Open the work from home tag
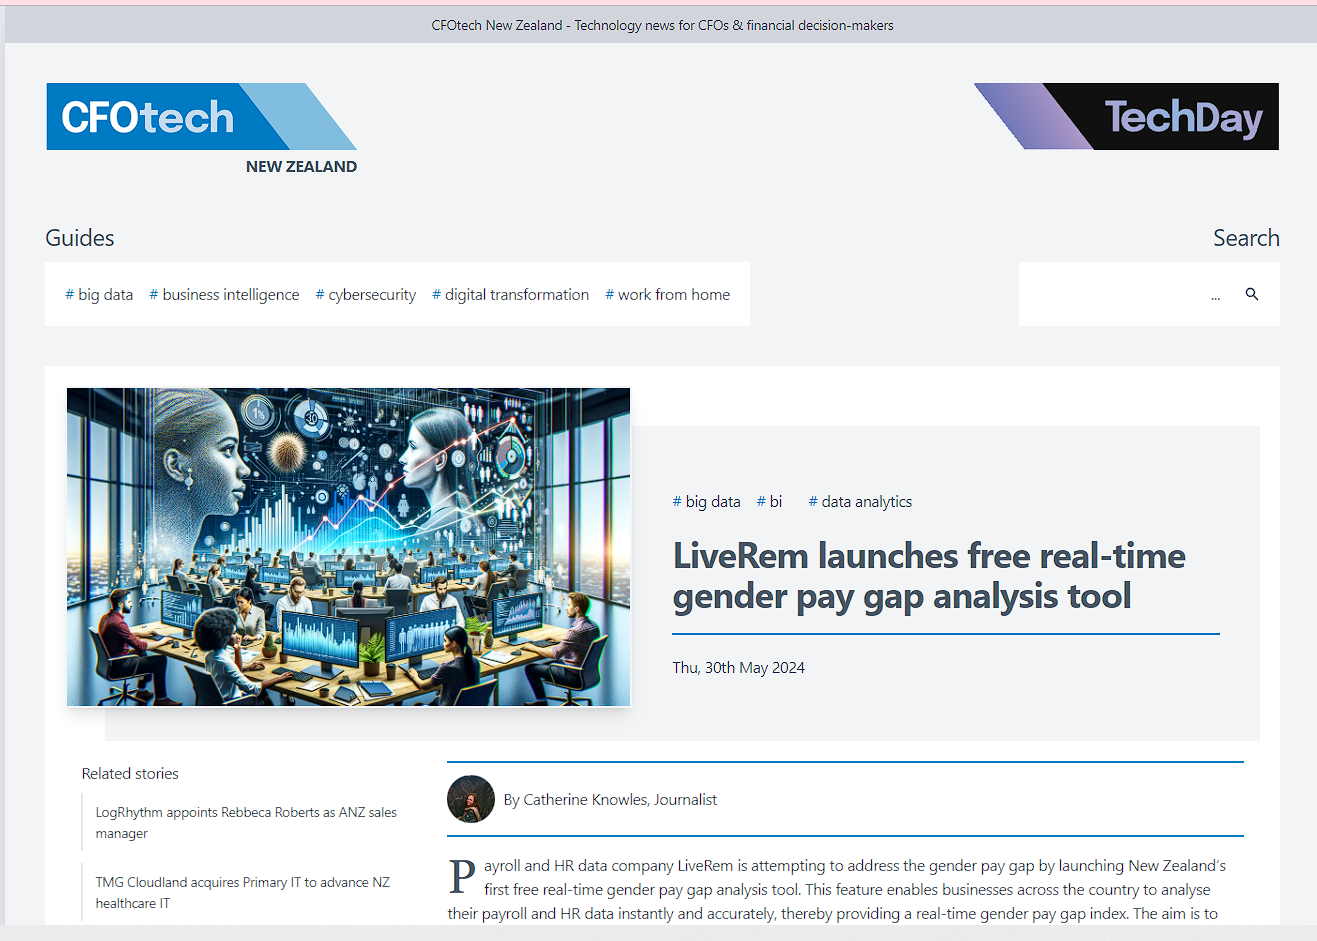The image size is (1317, 941). point(667,294)
